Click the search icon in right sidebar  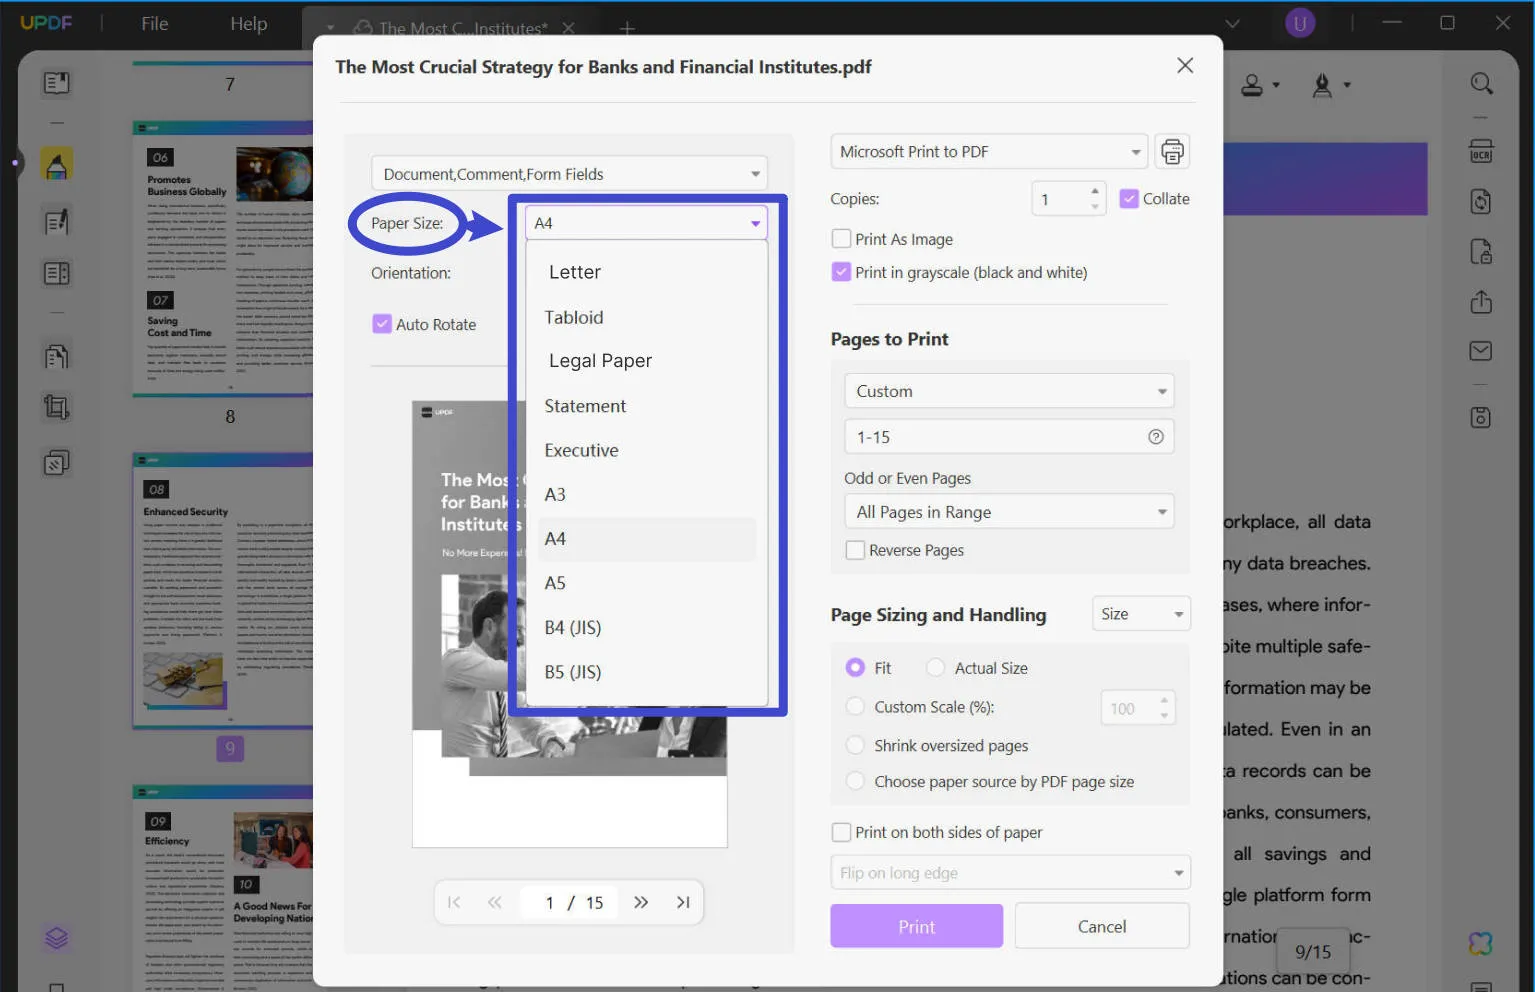pyautogui.click(x=1481, y=84)
